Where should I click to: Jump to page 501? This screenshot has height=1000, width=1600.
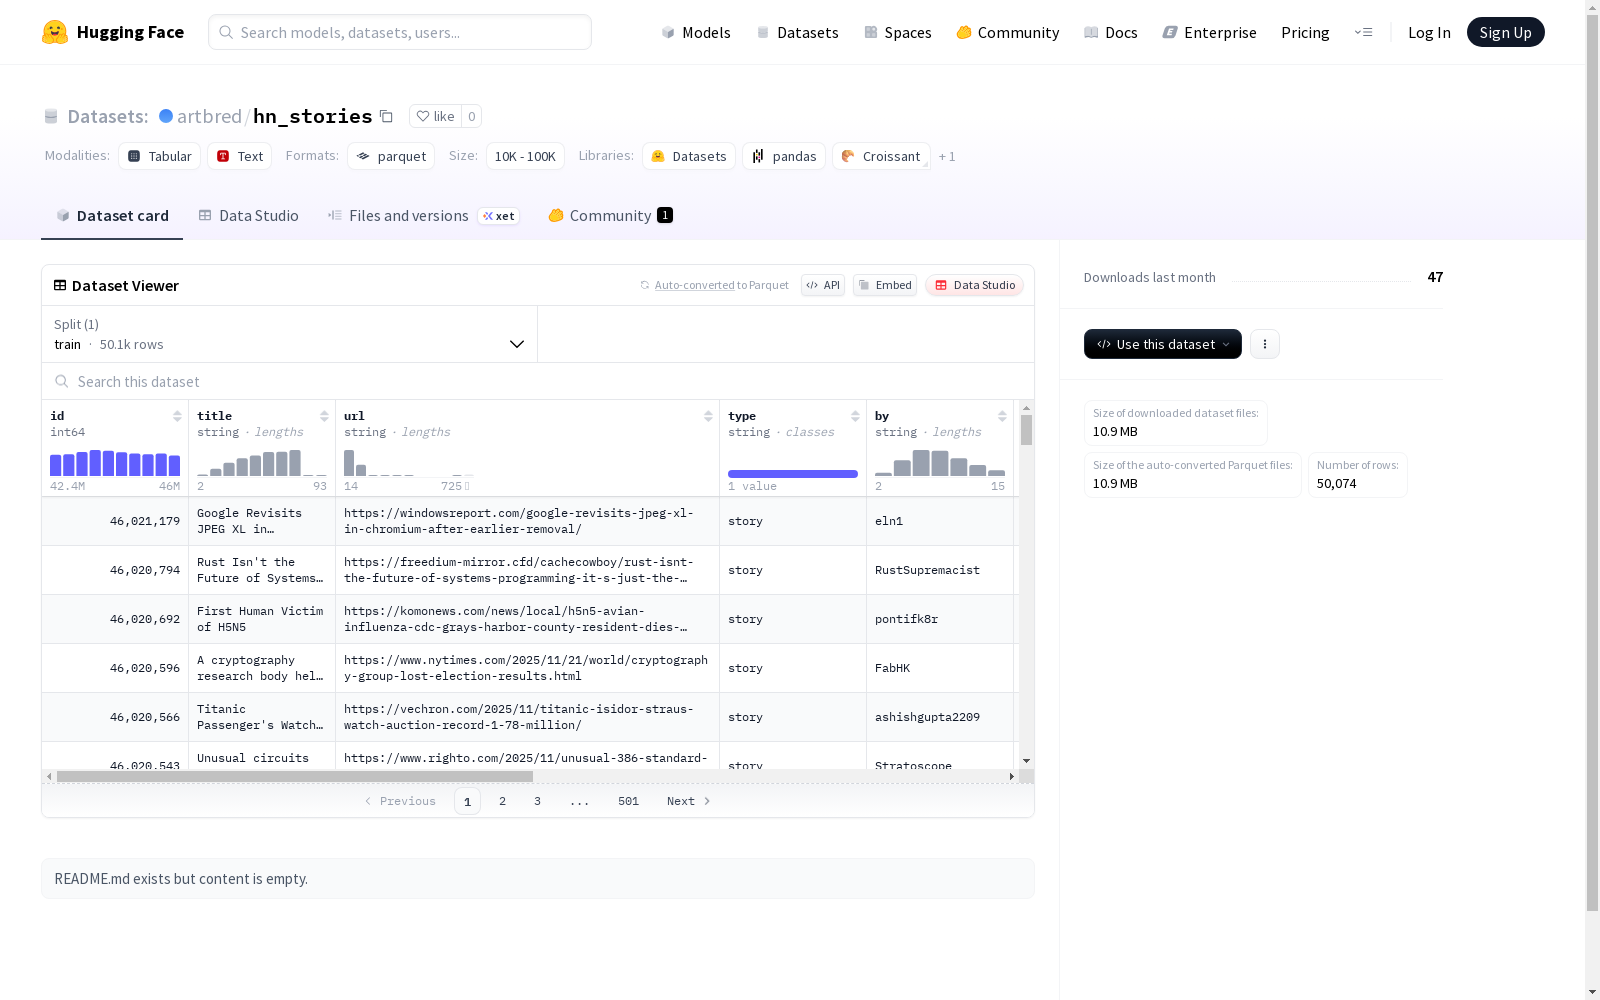[628, 801]
